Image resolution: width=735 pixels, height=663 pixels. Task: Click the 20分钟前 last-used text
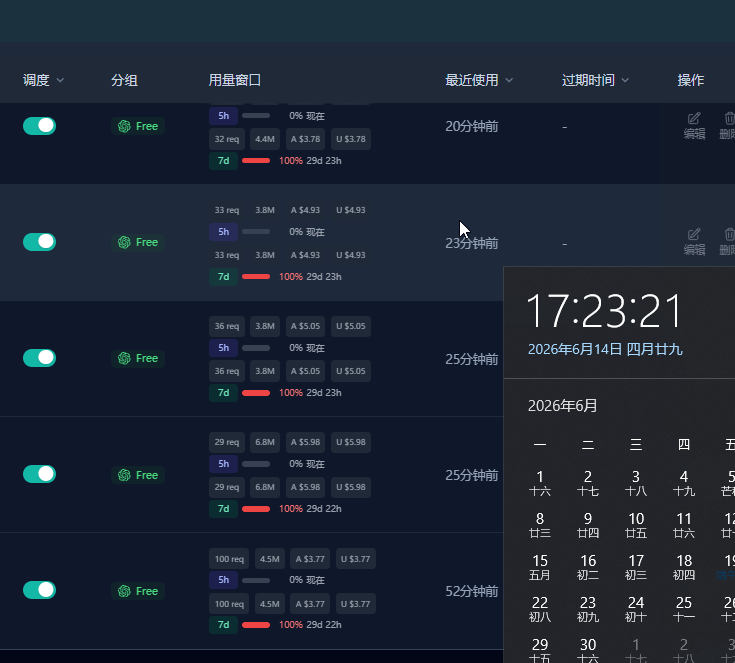[472, 126]
